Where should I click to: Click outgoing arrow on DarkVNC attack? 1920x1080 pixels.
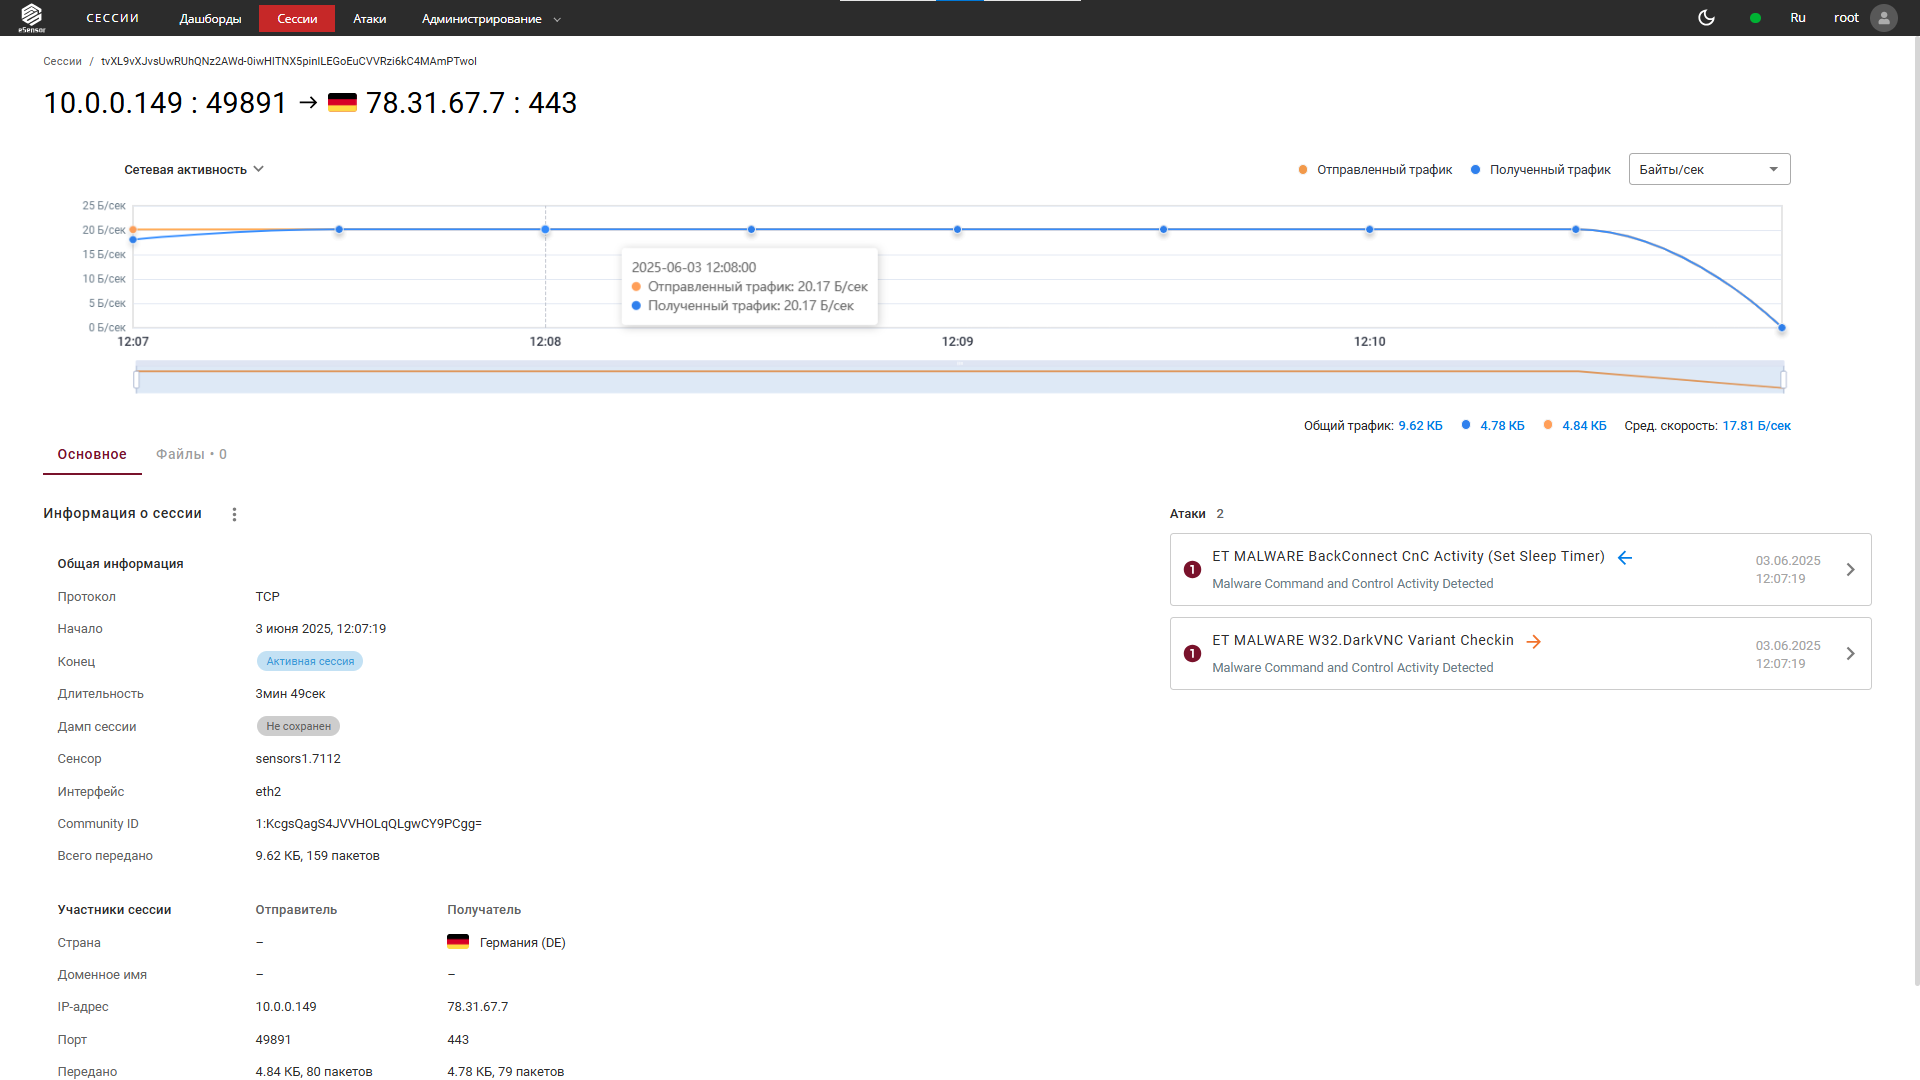pyautogui.click(x=1533, y=641)
